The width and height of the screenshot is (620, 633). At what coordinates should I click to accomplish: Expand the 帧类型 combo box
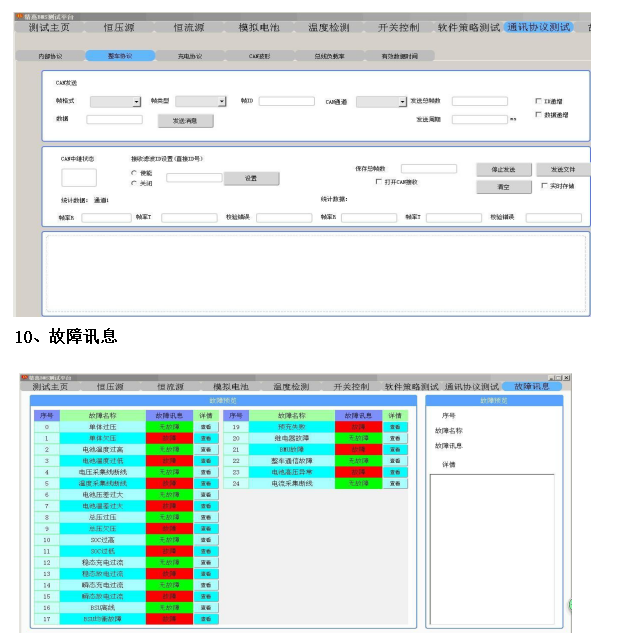(221, 102)
